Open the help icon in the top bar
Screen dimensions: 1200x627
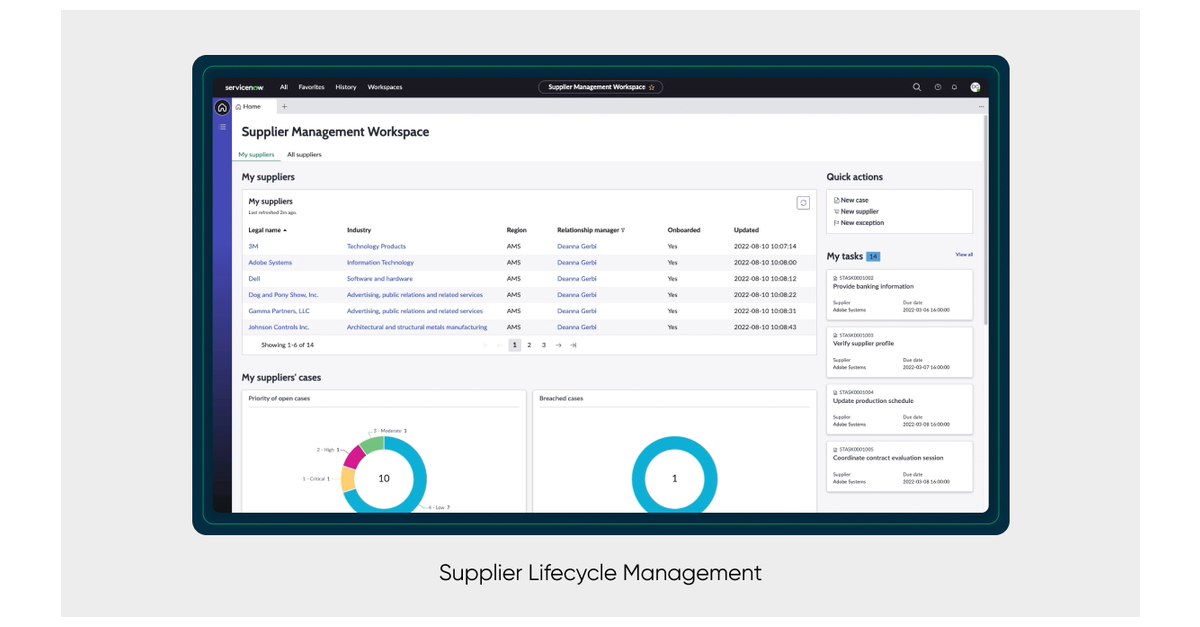(937, 87)
